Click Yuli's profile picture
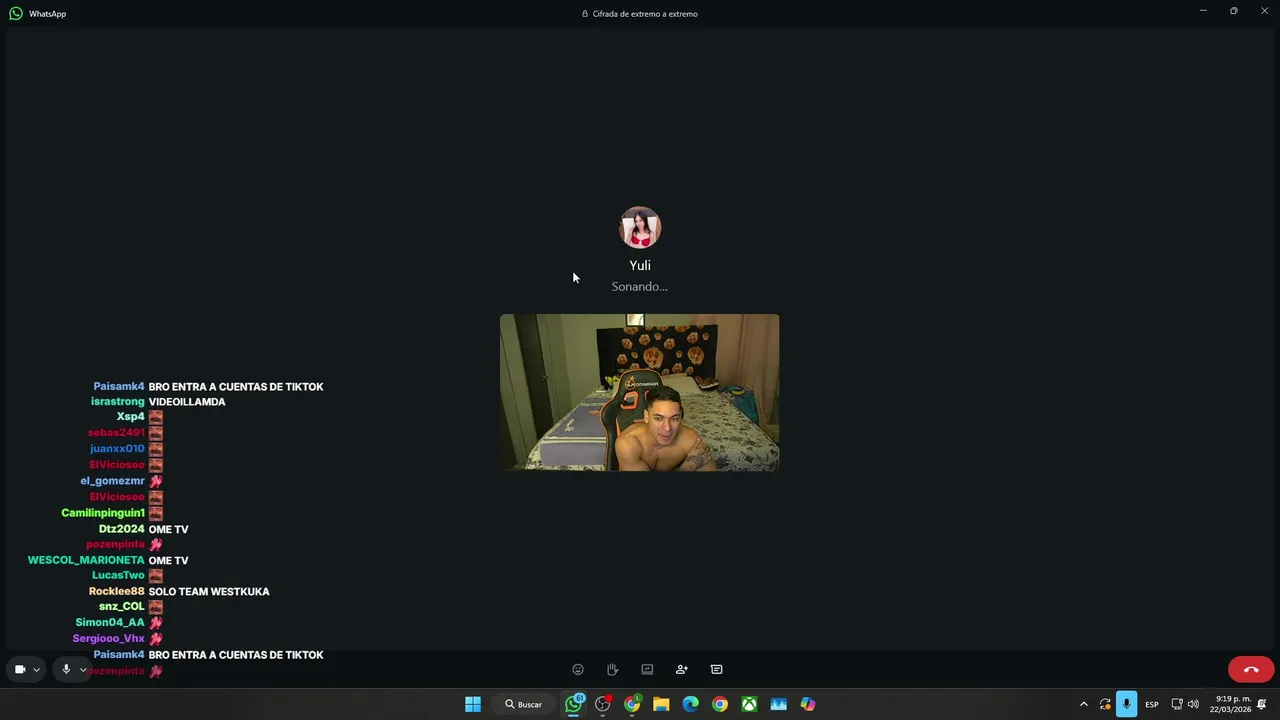The image size is (1280, 720). click(640, 228)
